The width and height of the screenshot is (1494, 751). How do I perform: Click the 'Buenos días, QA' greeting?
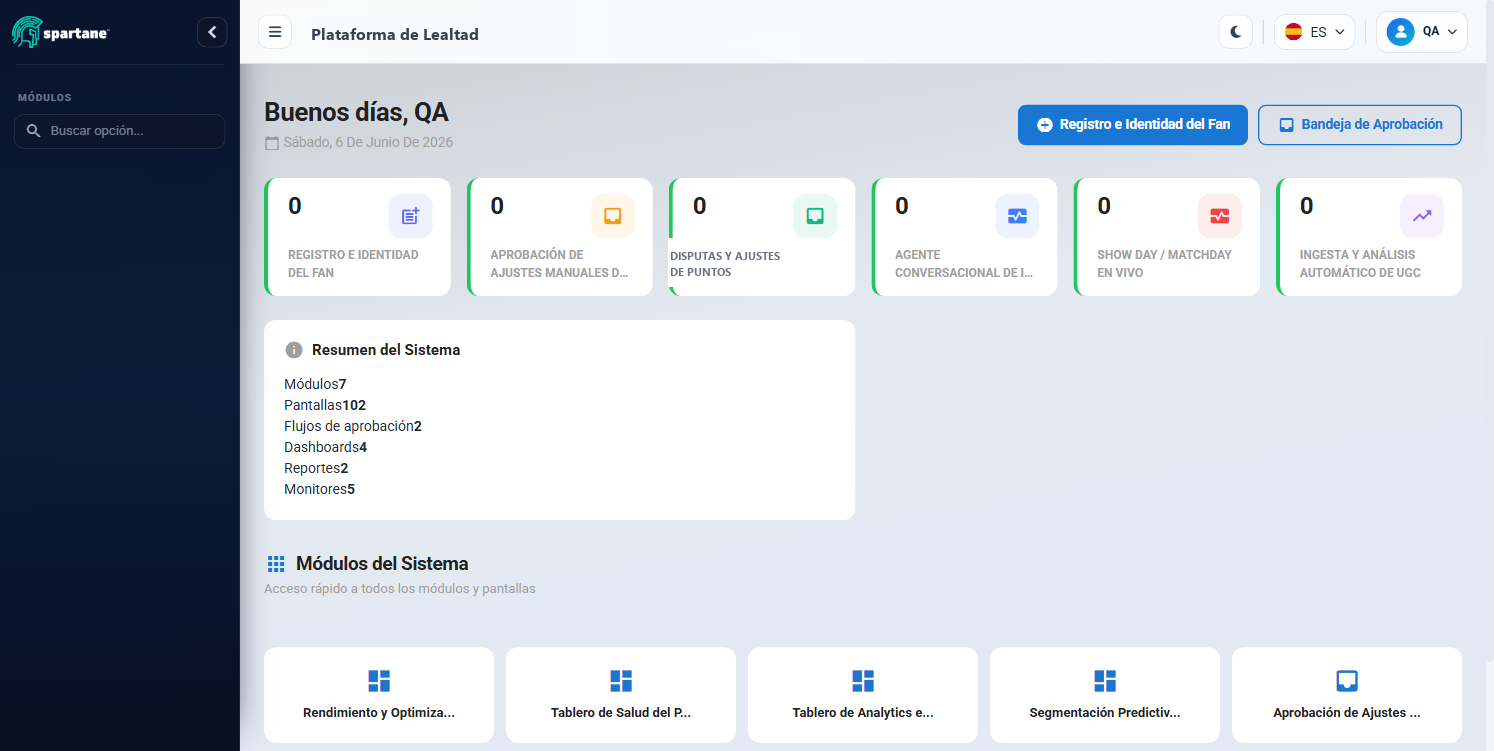356,112
